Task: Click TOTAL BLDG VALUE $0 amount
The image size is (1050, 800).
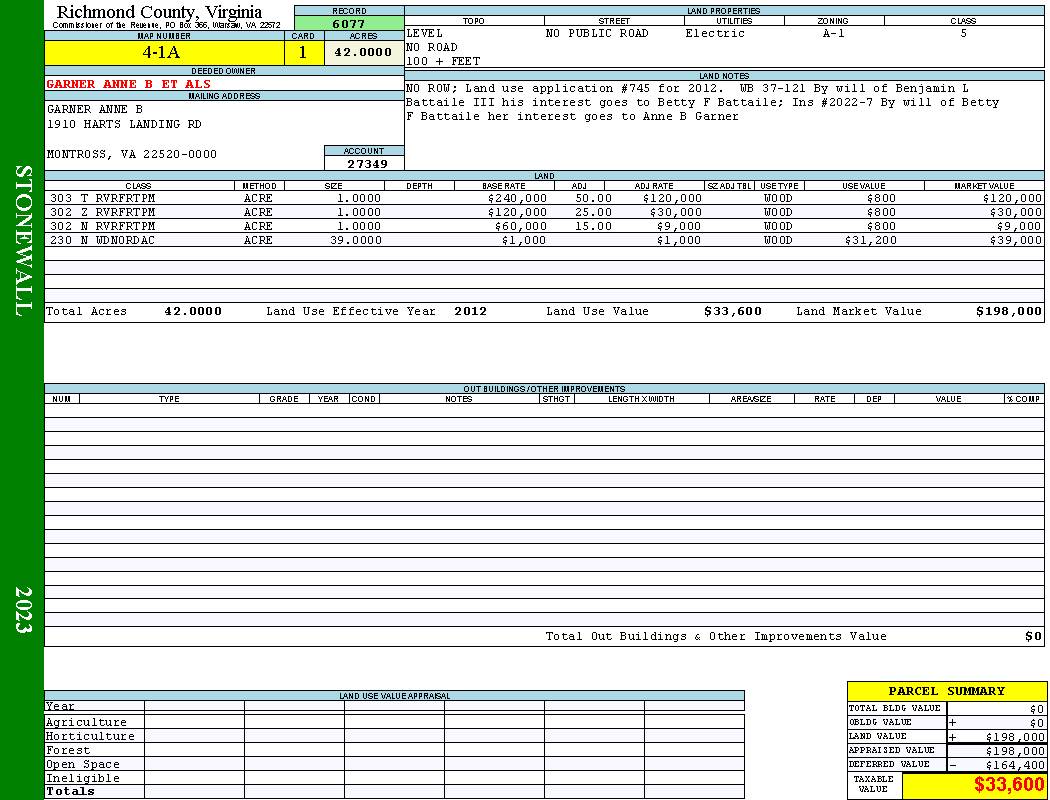Action: [1037, 709]
